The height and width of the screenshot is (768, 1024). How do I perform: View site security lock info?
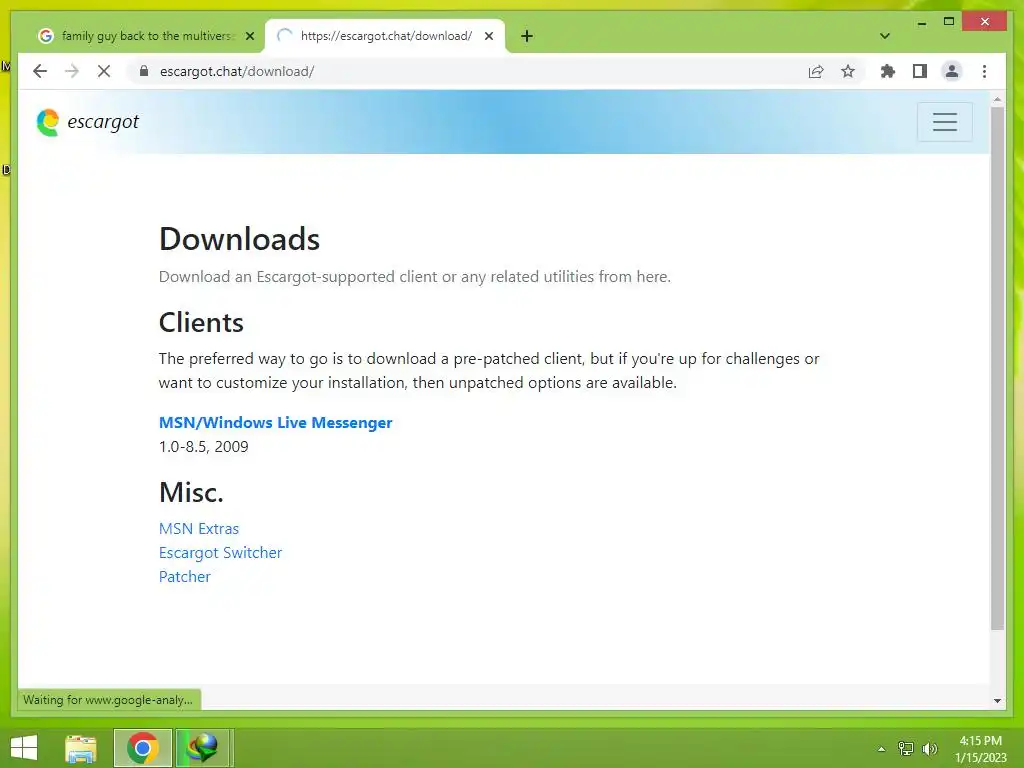144,71
